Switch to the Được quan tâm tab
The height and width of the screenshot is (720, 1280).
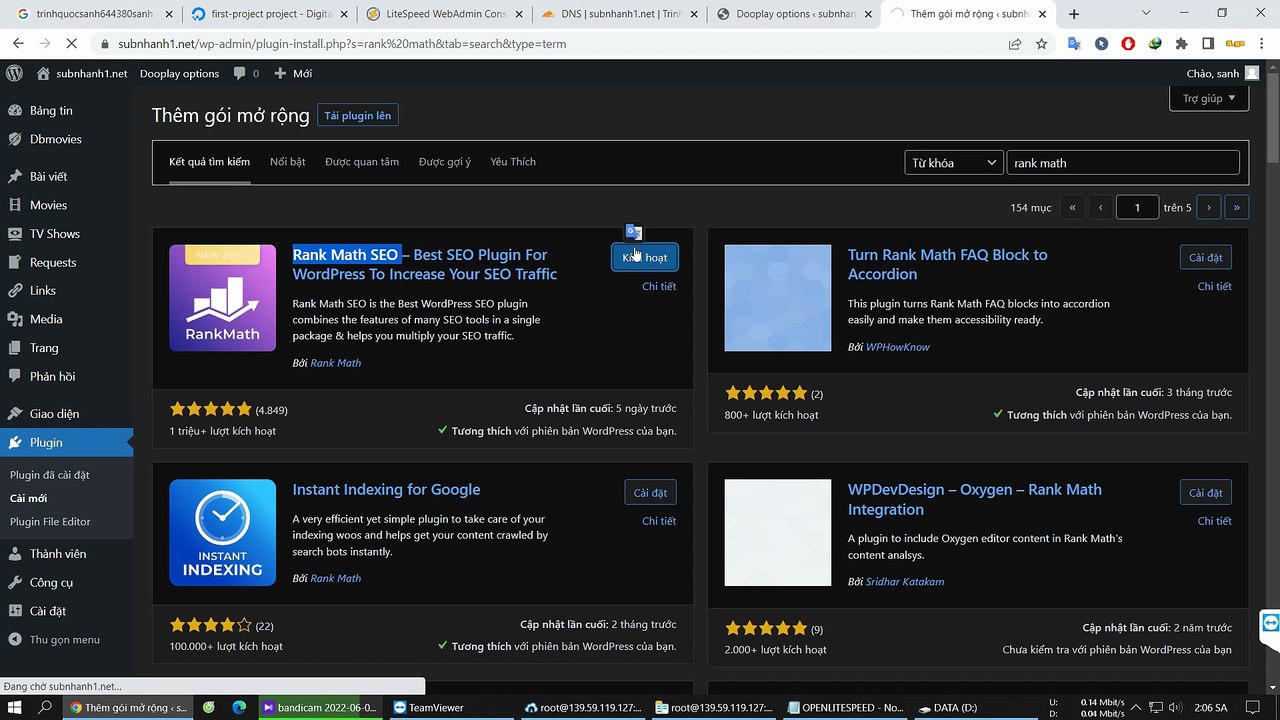point(362,162)
